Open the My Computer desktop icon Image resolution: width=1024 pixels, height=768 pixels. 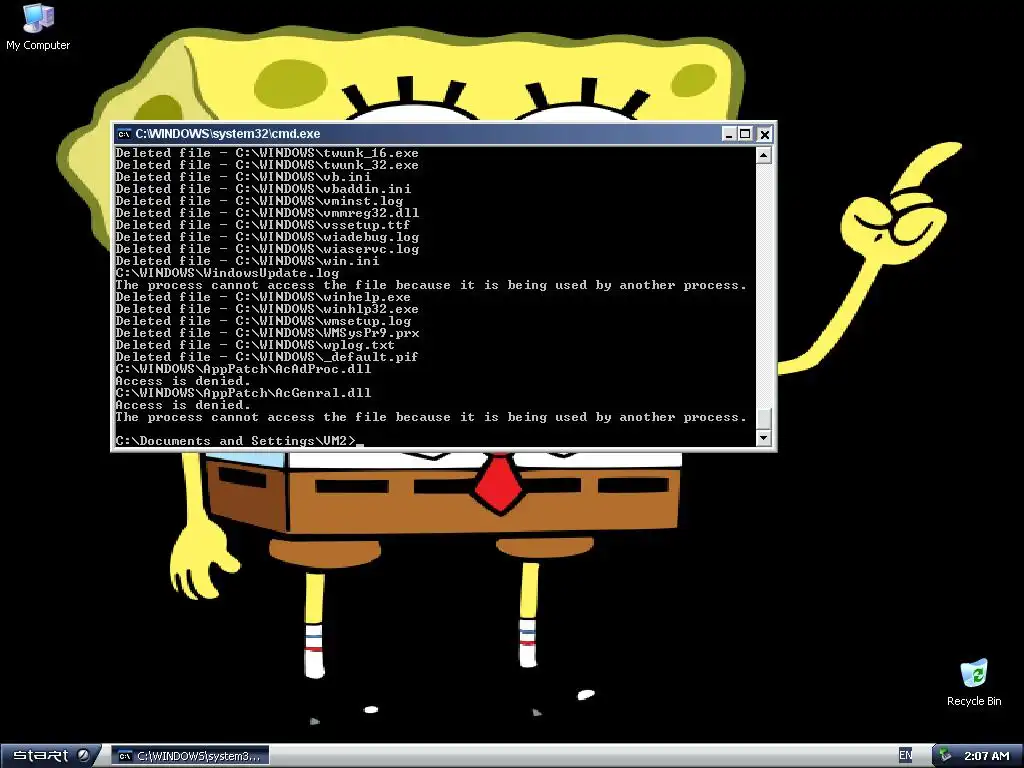(x=38, y=27)
